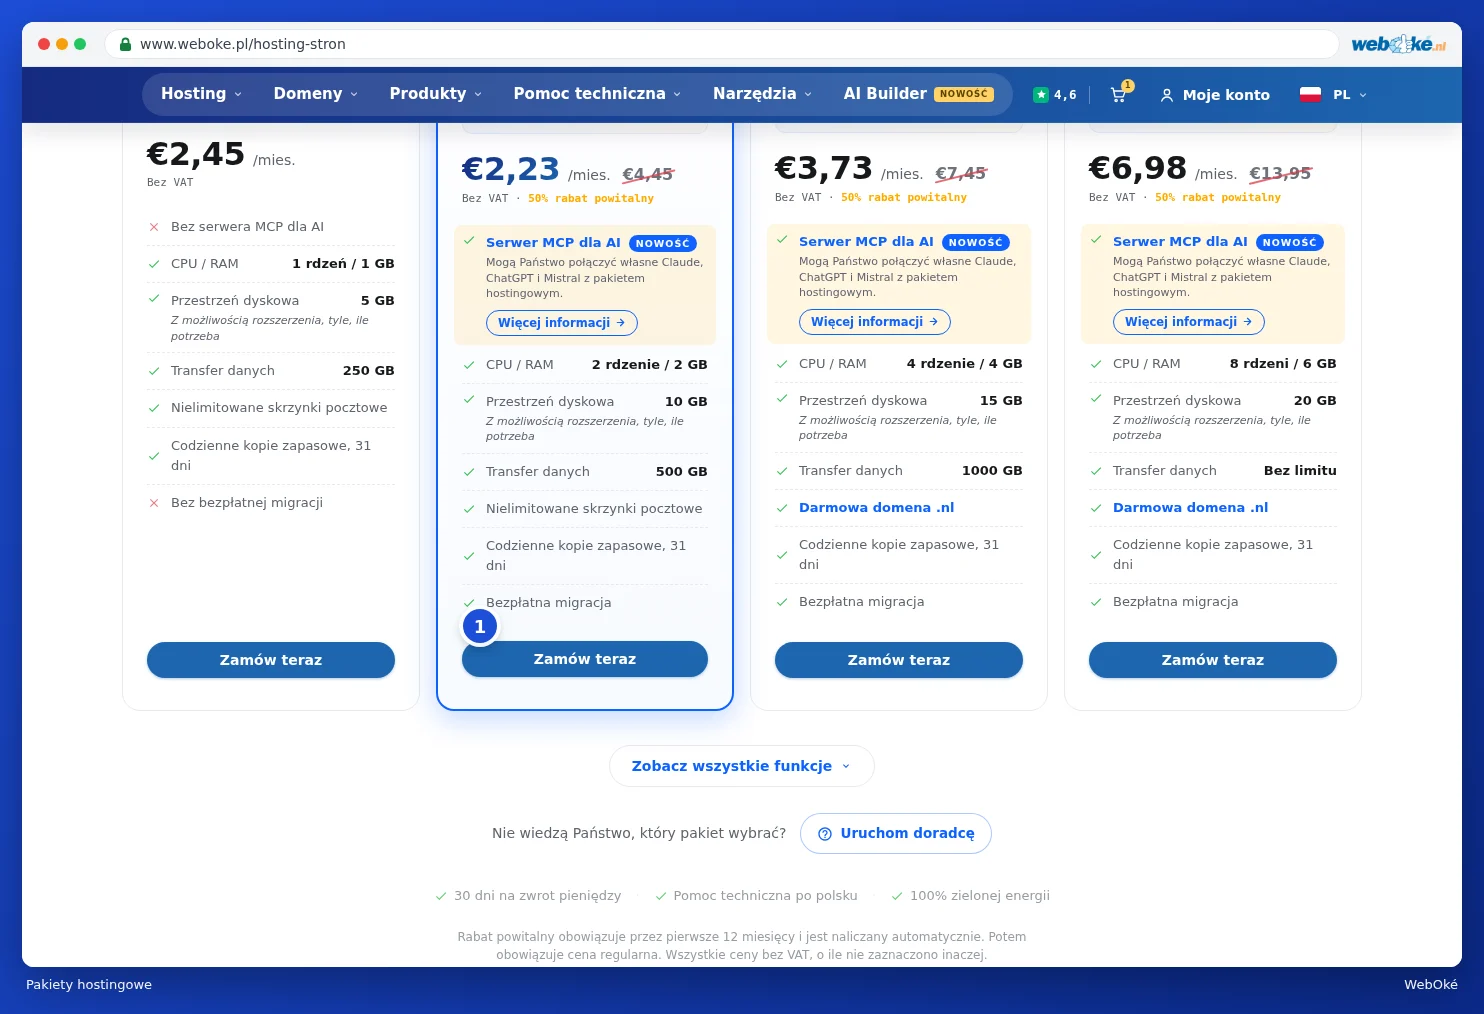Expand the Hosting menu
The width and height of the screenshot is (1484, 1014).
click(x=201, y=94)
